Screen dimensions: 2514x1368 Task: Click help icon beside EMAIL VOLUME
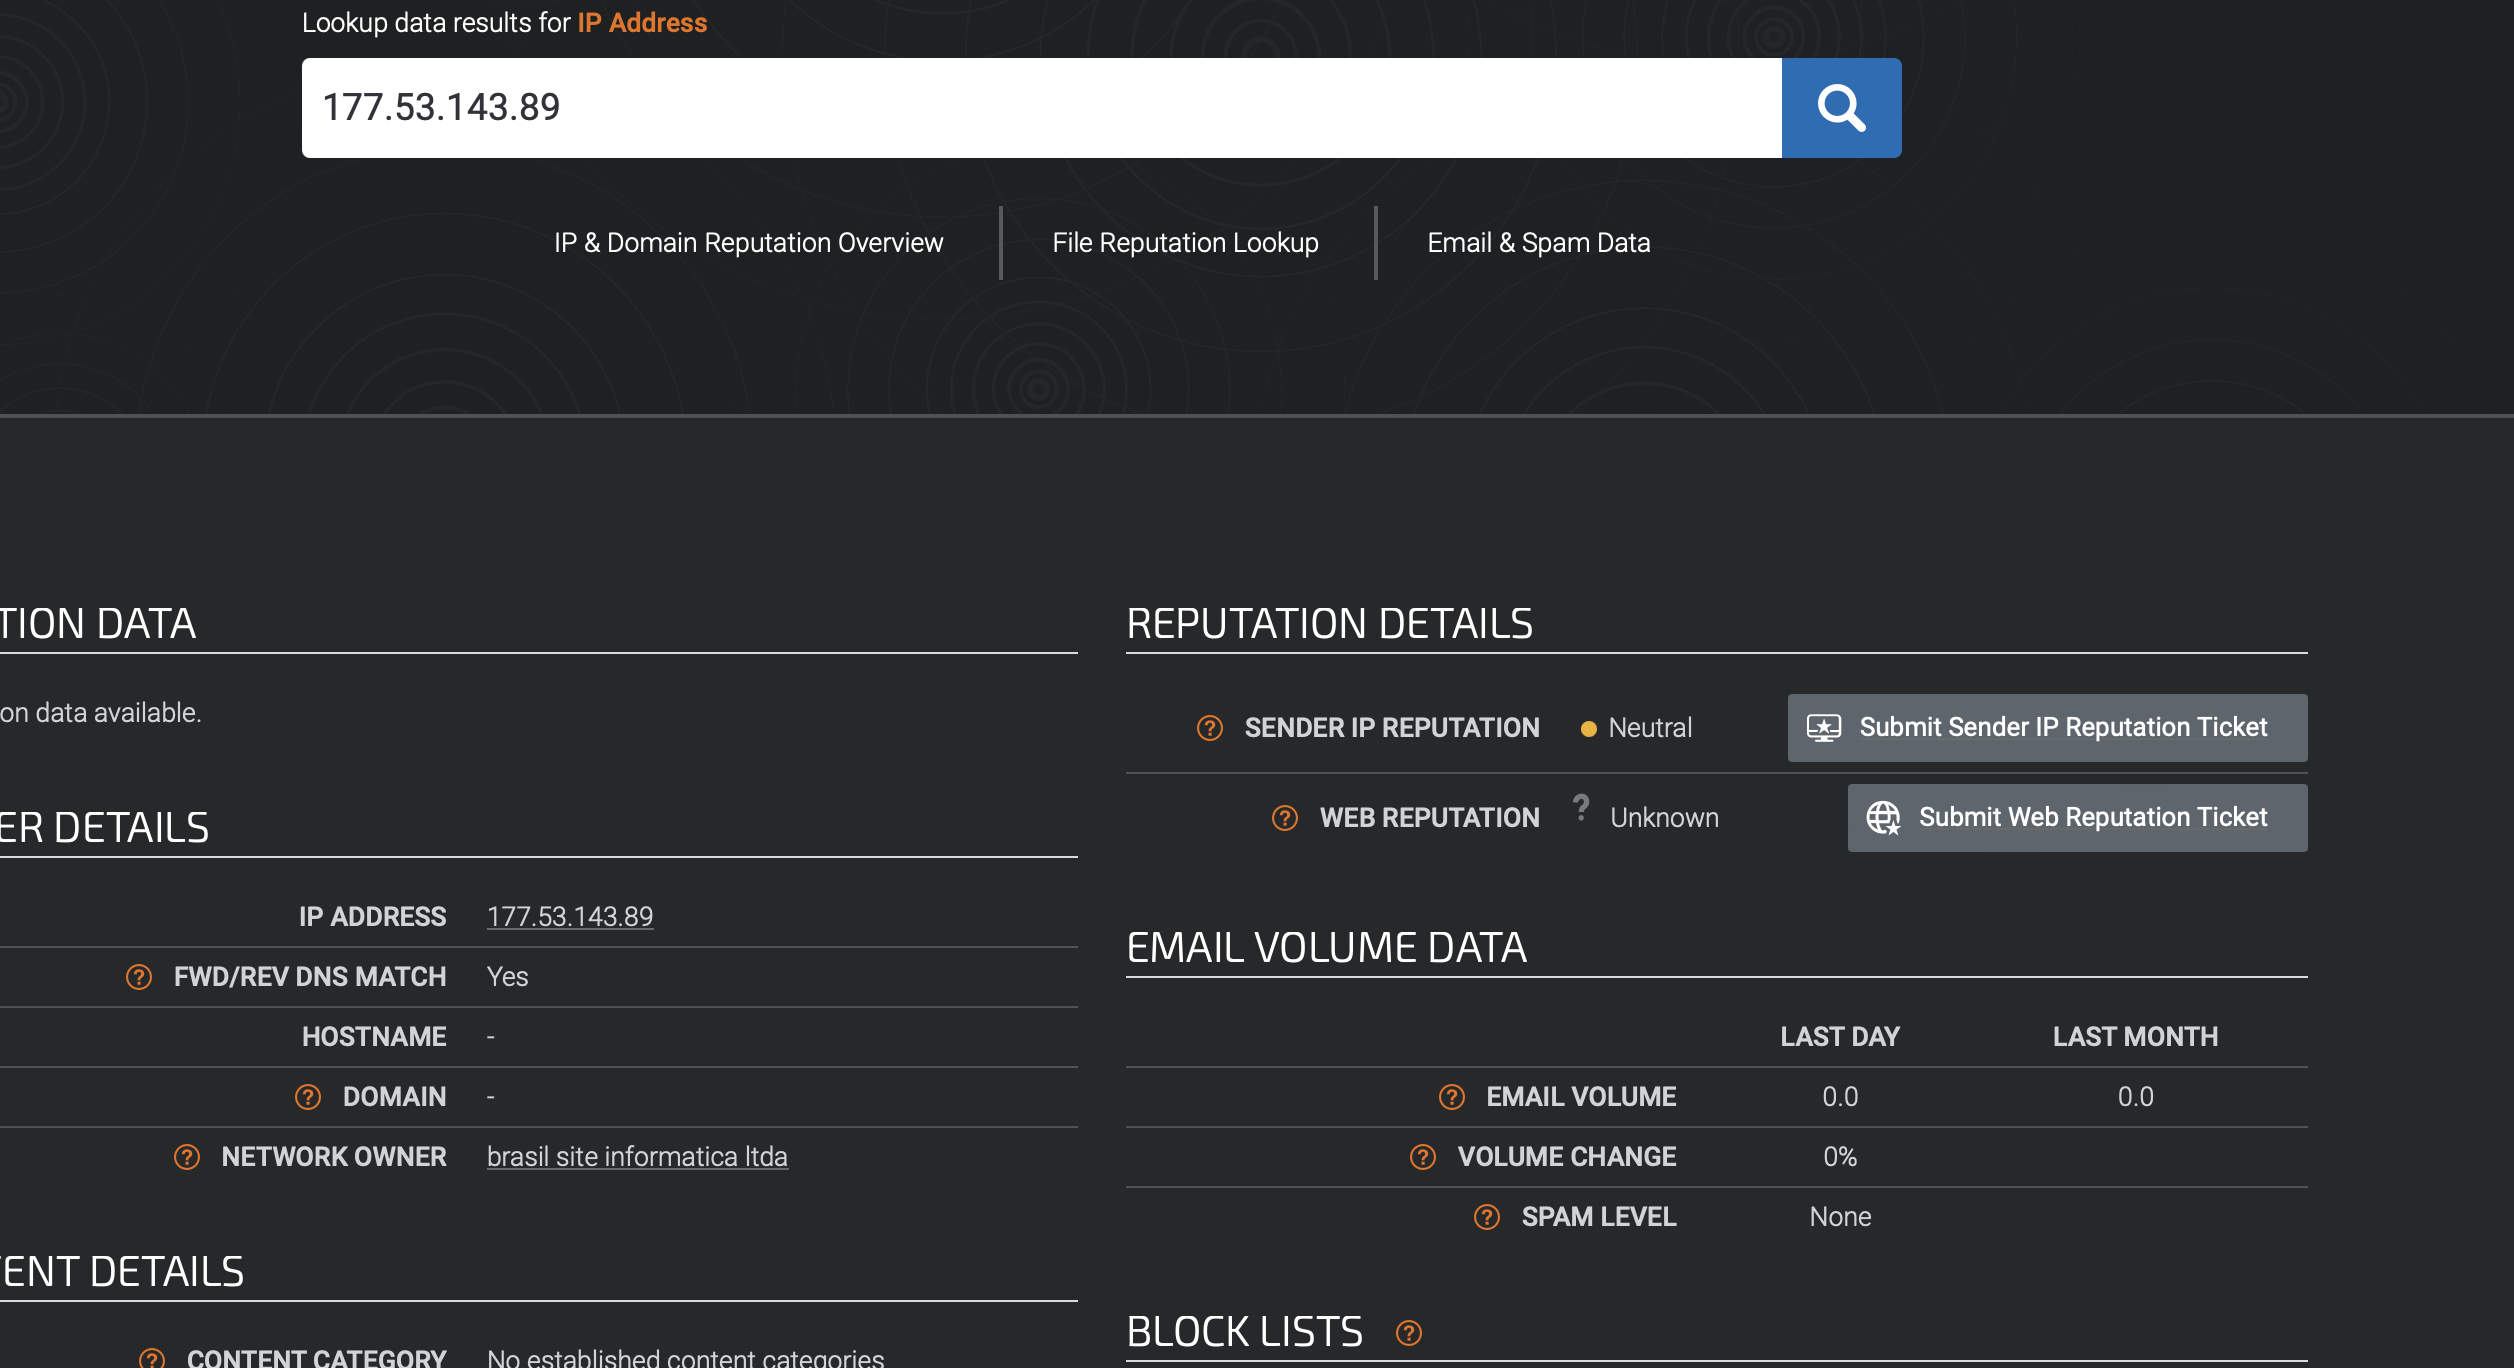point(1452,1097)
